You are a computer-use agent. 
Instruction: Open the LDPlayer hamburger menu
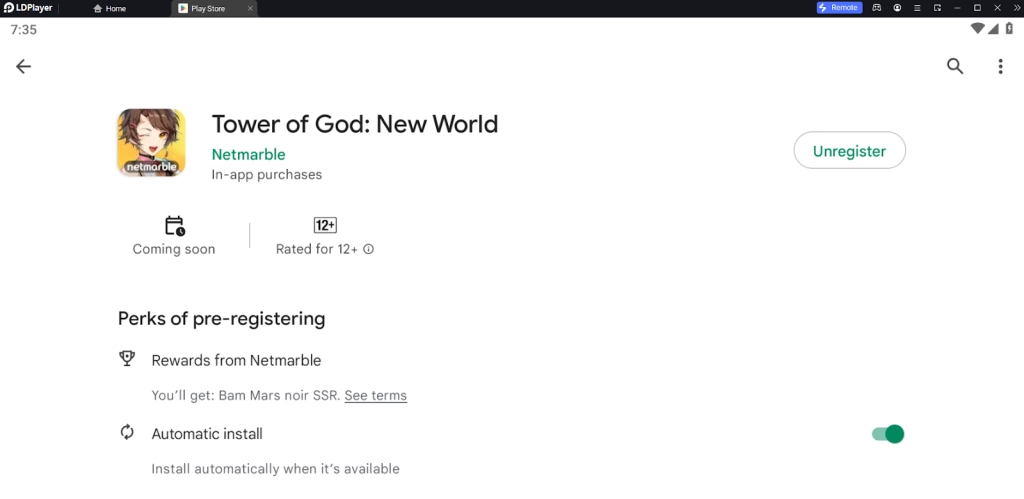(x=918, y=8)
